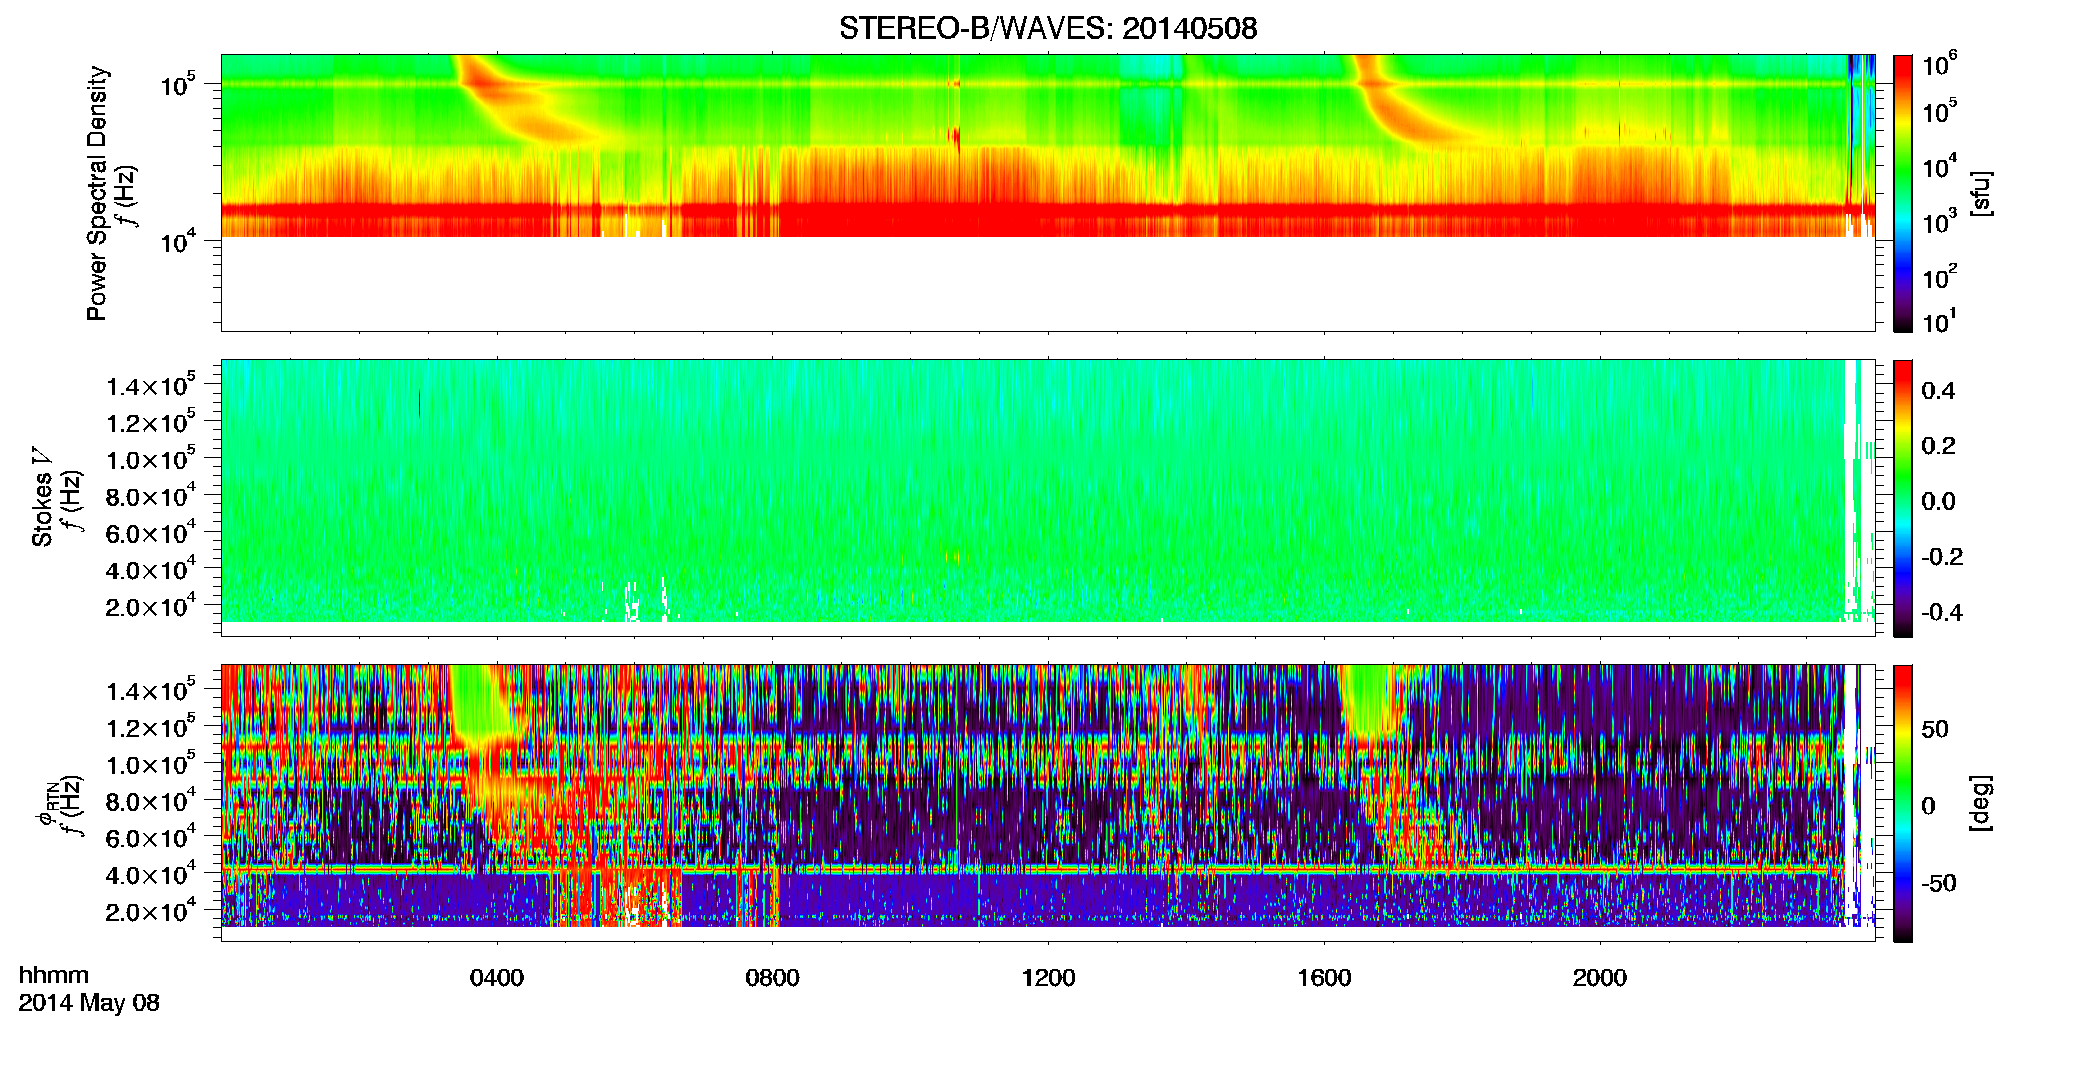
Task: Click the 0.4 Stokes color bar tick label
Action: [x=1938, y=391]
